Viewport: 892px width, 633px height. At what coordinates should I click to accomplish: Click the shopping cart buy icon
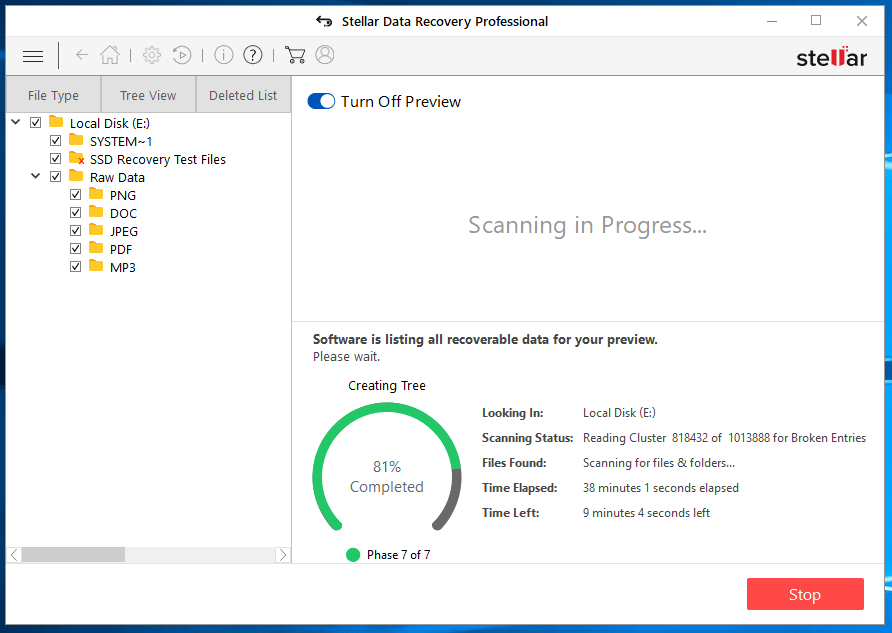coord(295,55)
